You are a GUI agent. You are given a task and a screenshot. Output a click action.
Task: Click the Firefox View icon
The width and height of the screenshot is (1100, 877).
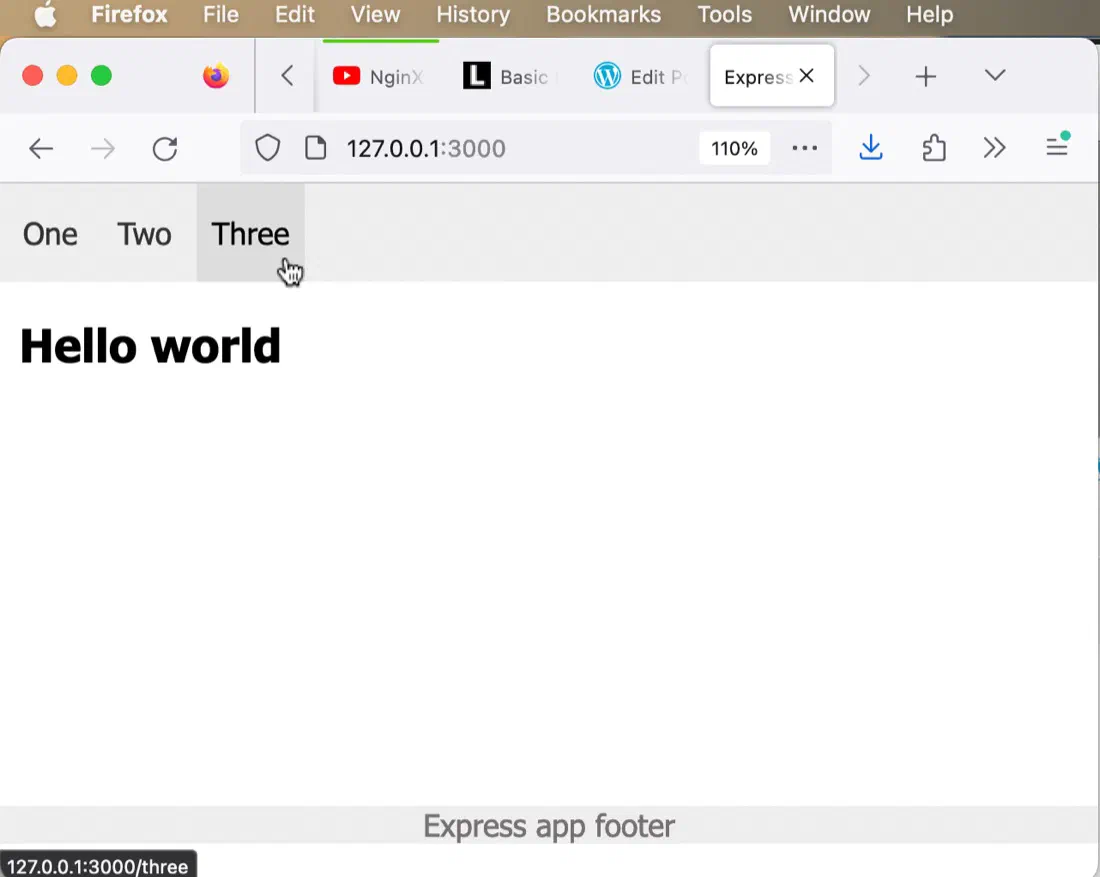[216, 76]
